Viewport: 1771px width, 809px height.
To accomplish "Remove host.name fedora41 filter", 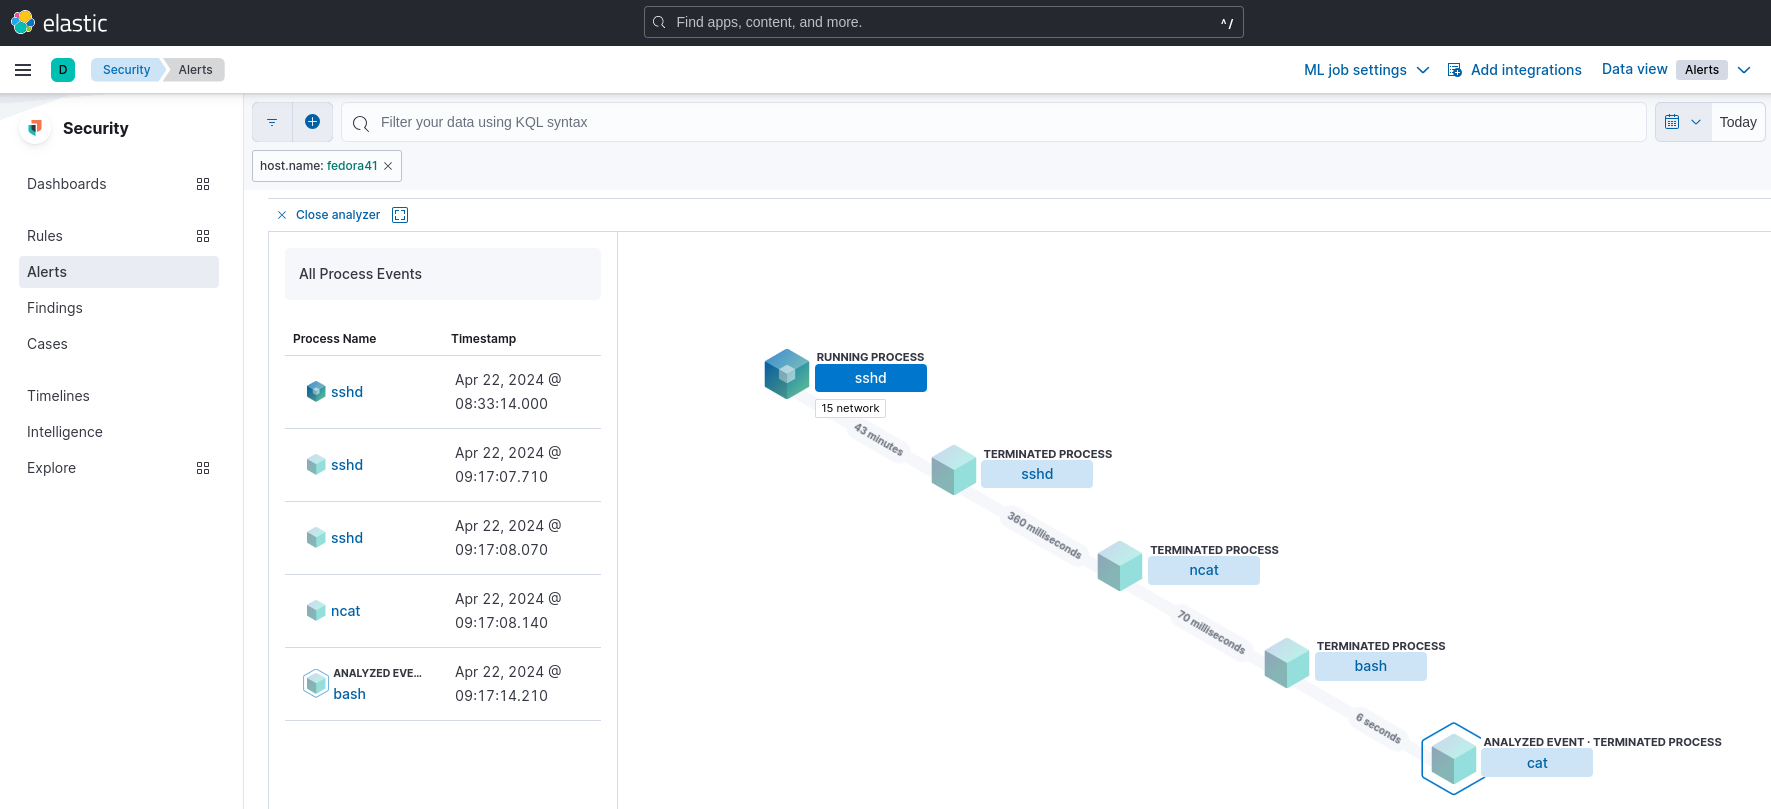I will [x=388, y=166].
